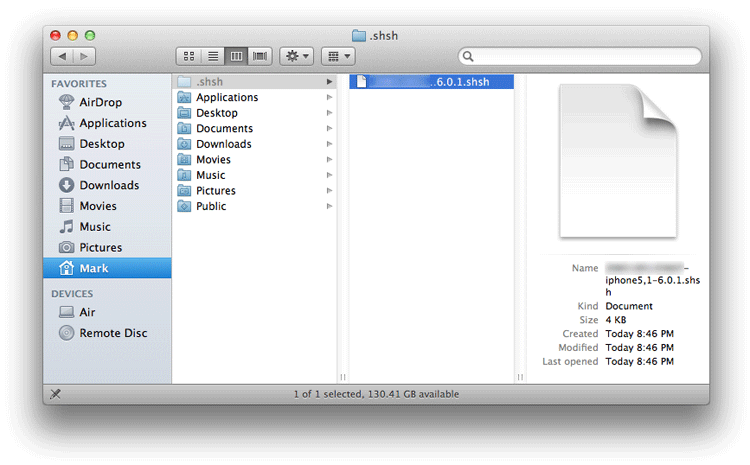Expand the Movies folder arrow in column
This screenshot has height=465, width=750.
(x=329, y=160)
